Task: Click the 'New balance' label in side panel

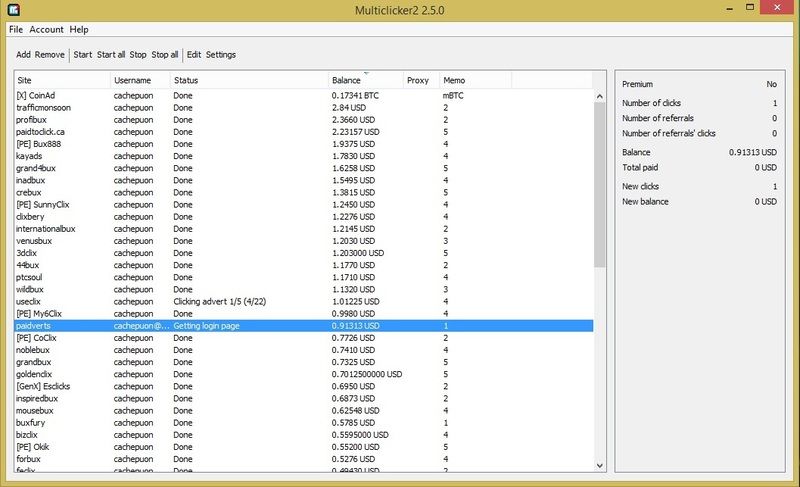Action: coord(645,201)
